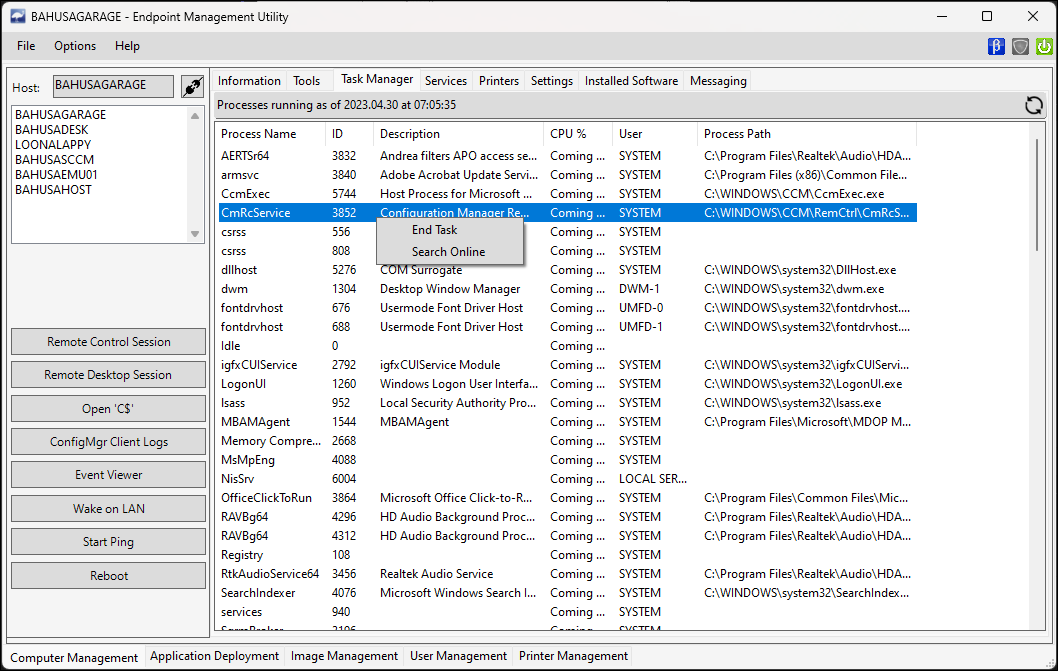Image resolution: width=1058 pixels, height=671 pixels.
Task: Select BAHUSASCCM in host list
Action: [55, 160]
